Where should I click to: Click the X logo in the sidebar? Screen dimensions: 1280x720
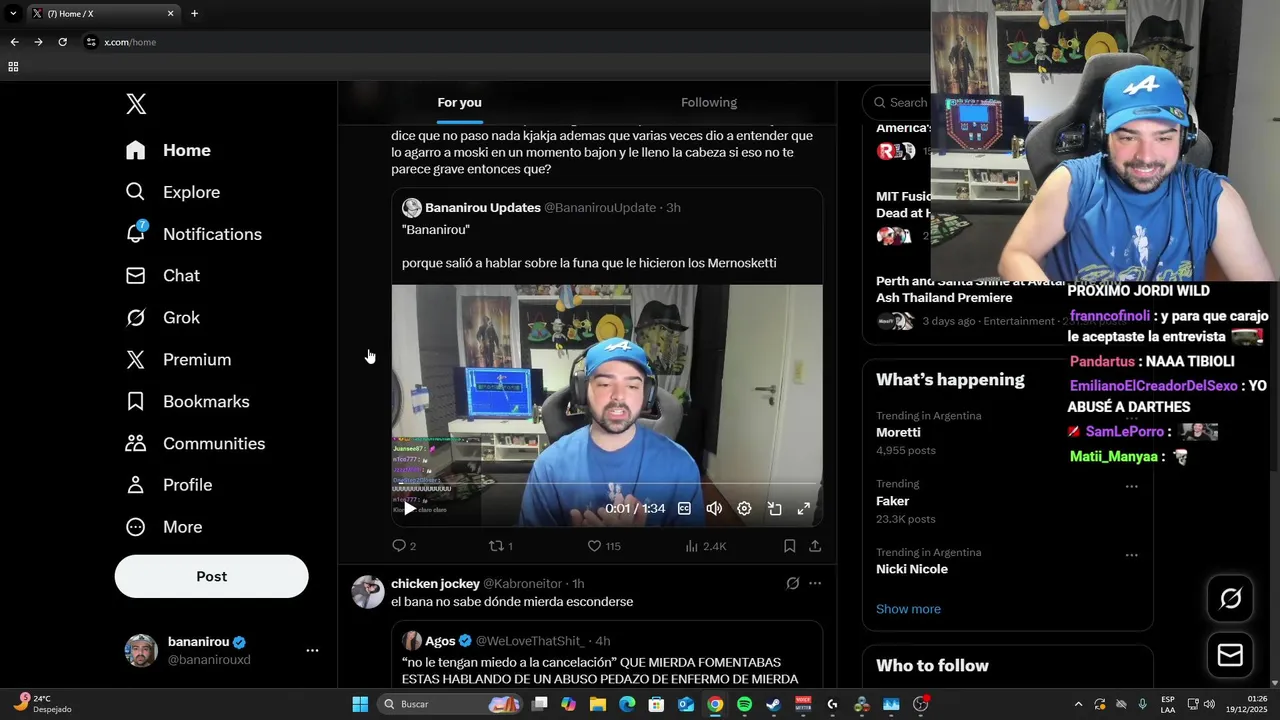pyautogui.click(x=136, y=103)
